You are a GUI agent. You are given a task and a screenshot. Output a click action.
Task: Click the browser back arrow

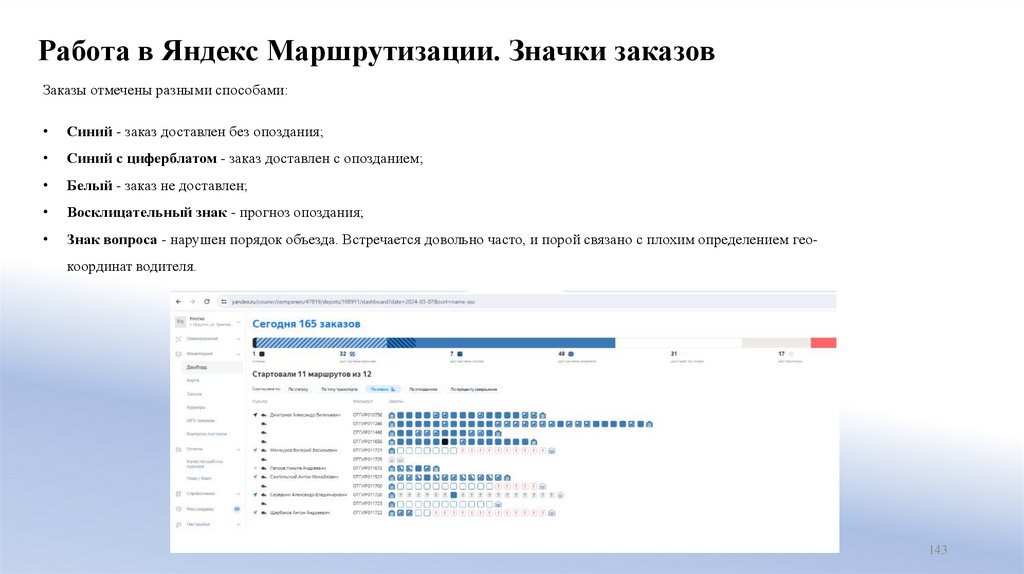coord(178,302)
